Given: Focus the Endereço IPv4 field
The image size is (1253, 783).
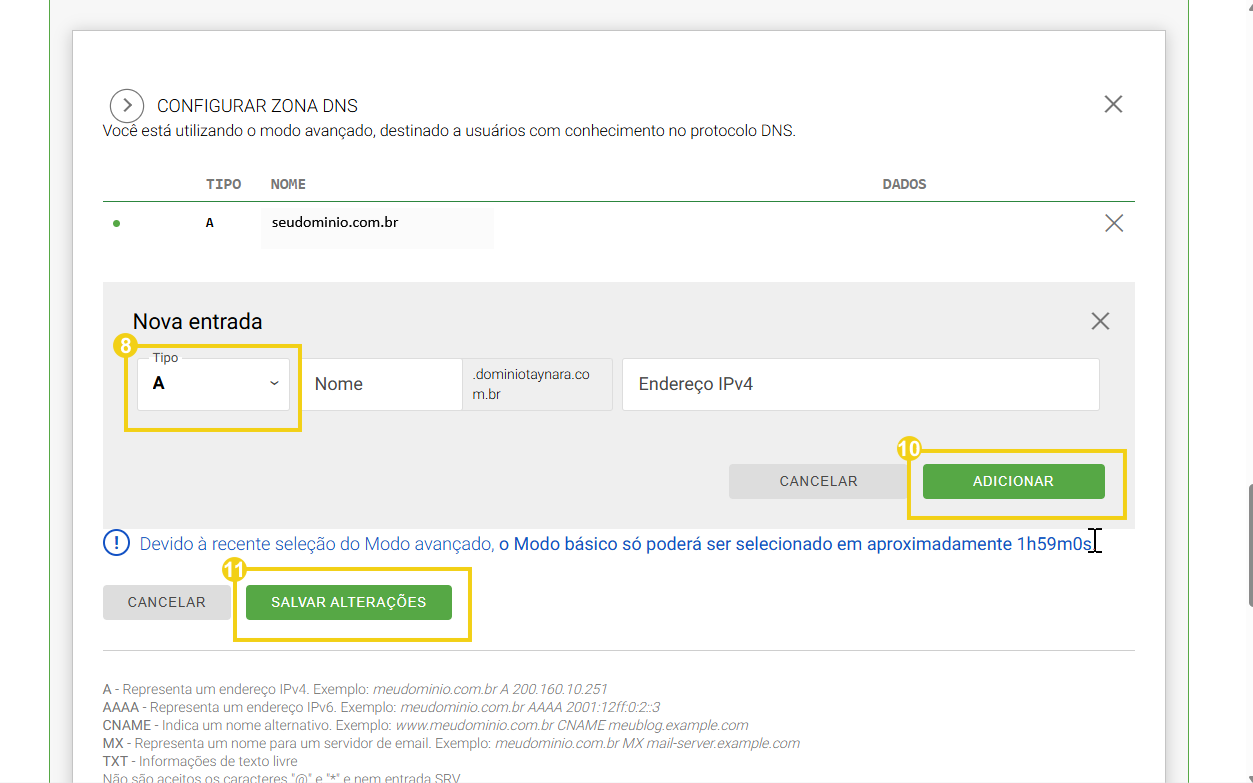Looking at the screenshot, I should (x=860, y=384).
